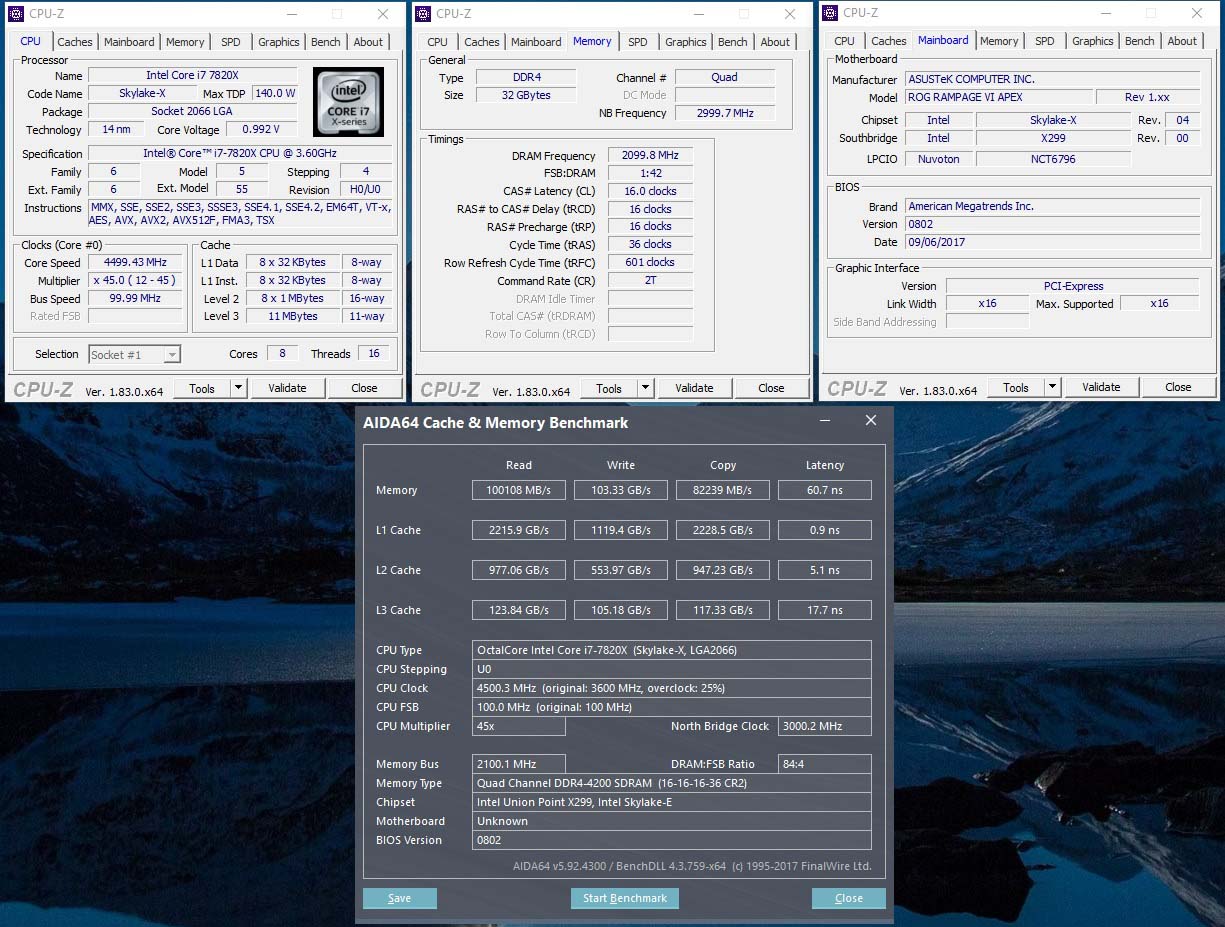
Task: Go to the About tab in the Processor window
Action: click(x=368, y=42)
